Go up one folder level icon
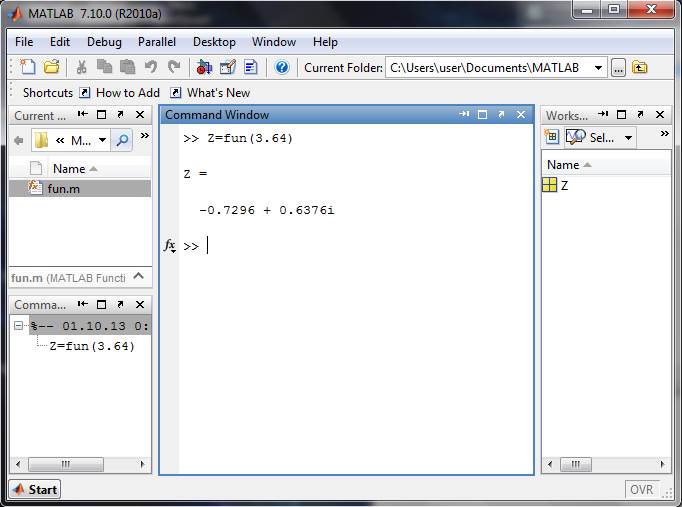Screen dimensions: 682x507 click(x=639, y=68)
